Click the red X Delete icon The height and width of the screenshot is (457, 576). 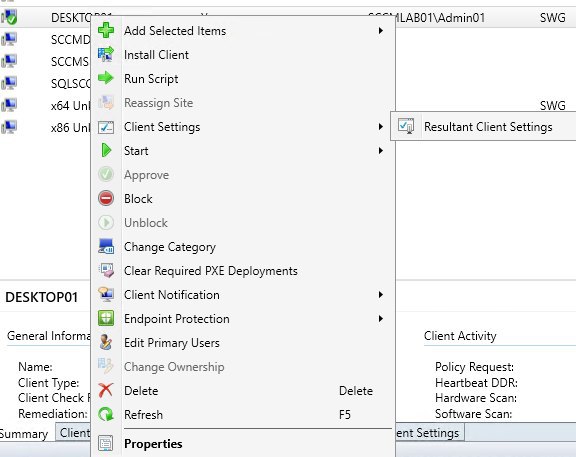pyautogui.click(x=106, y=391)
